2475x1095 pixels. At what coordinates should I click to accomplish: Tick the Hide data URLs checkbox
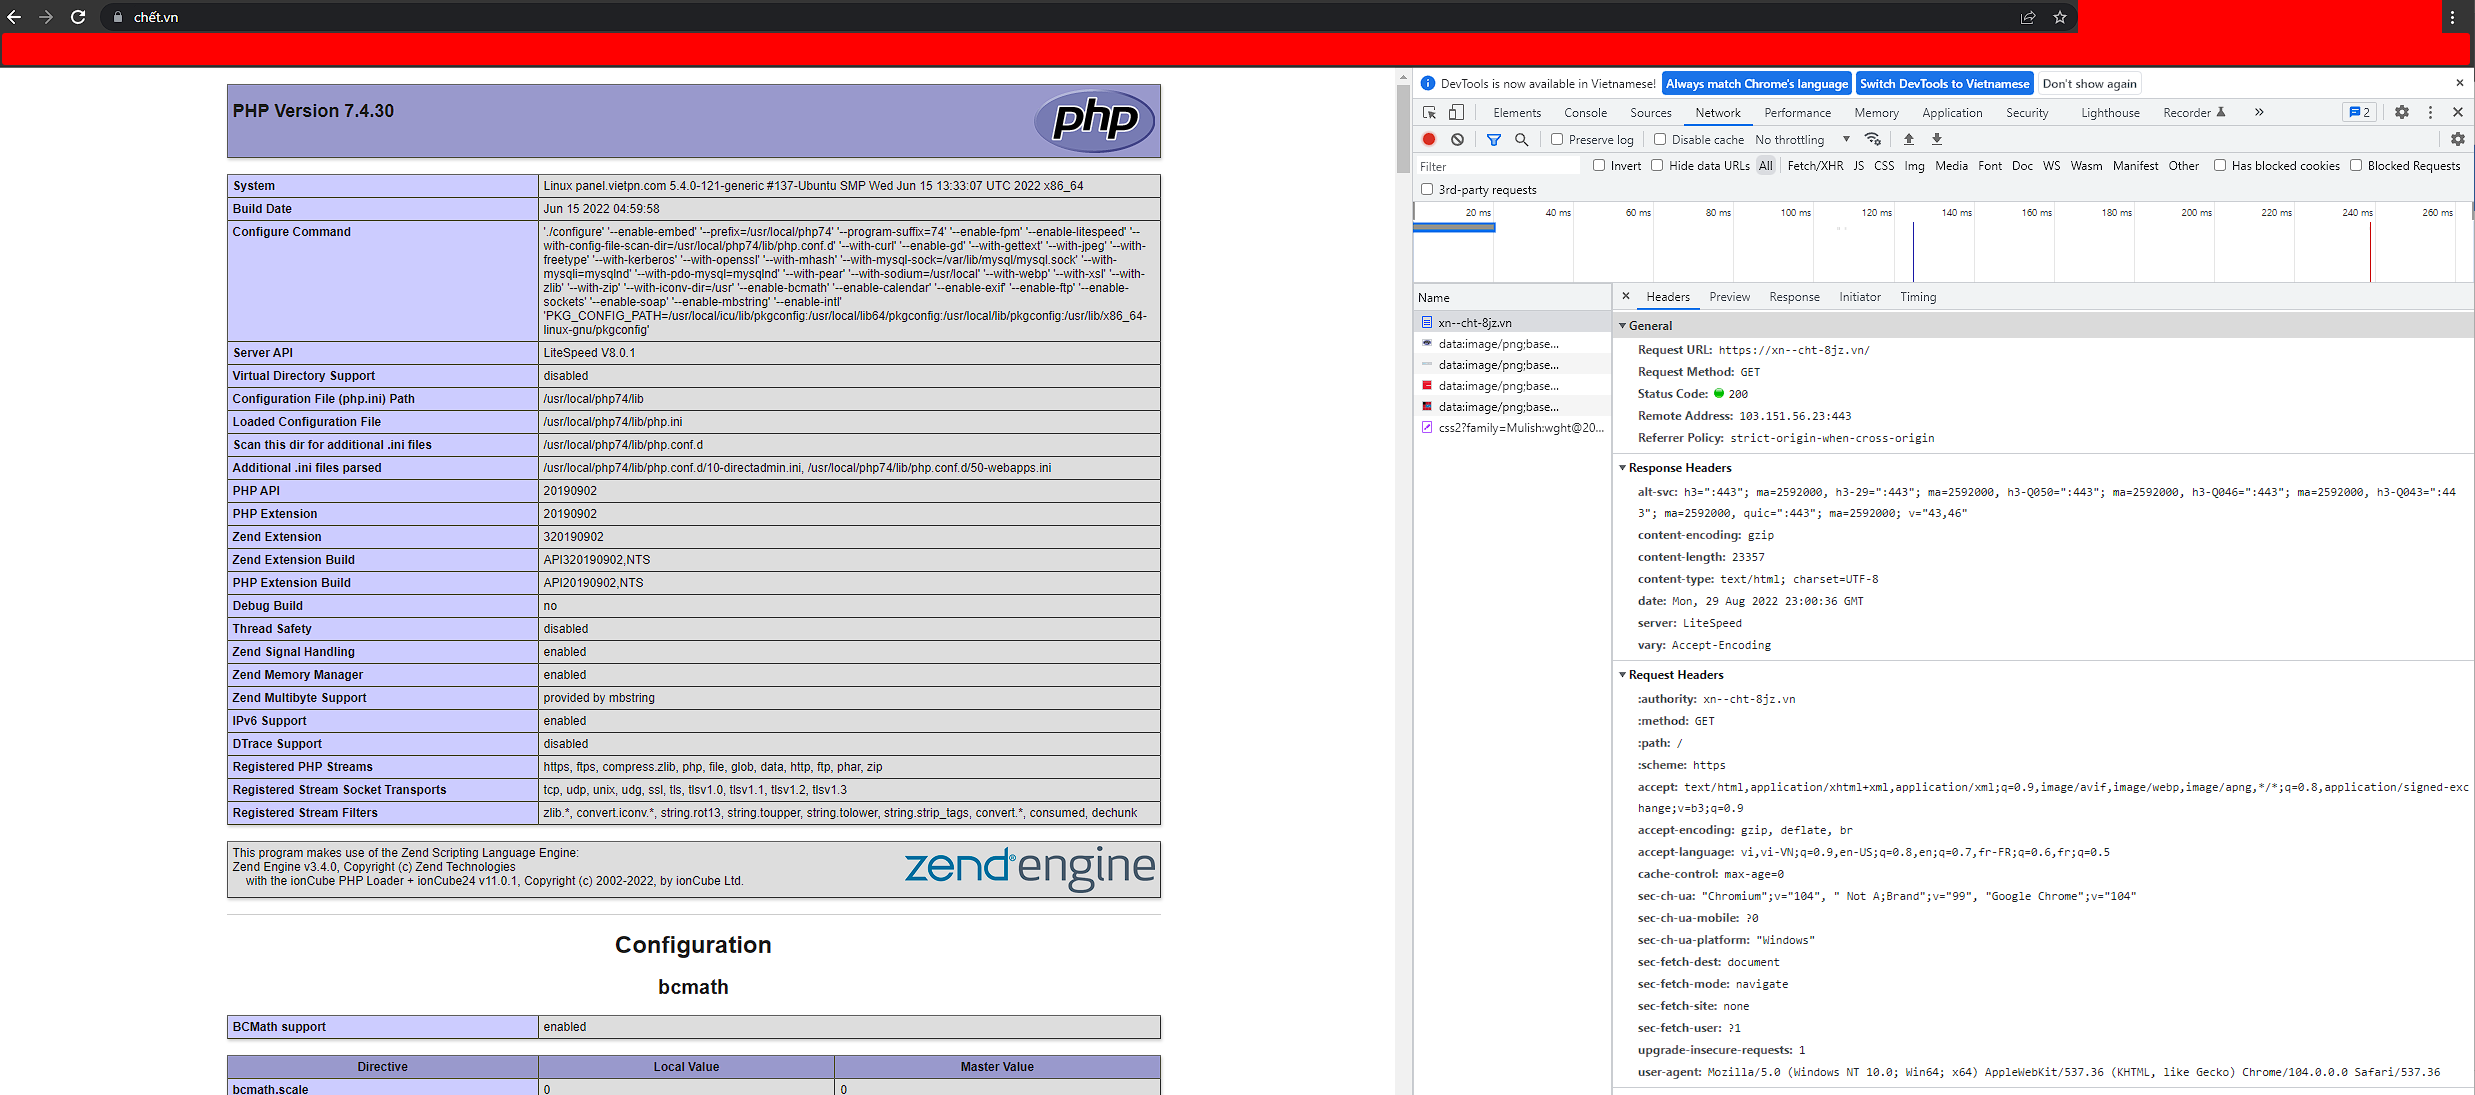coord(1657,166)
